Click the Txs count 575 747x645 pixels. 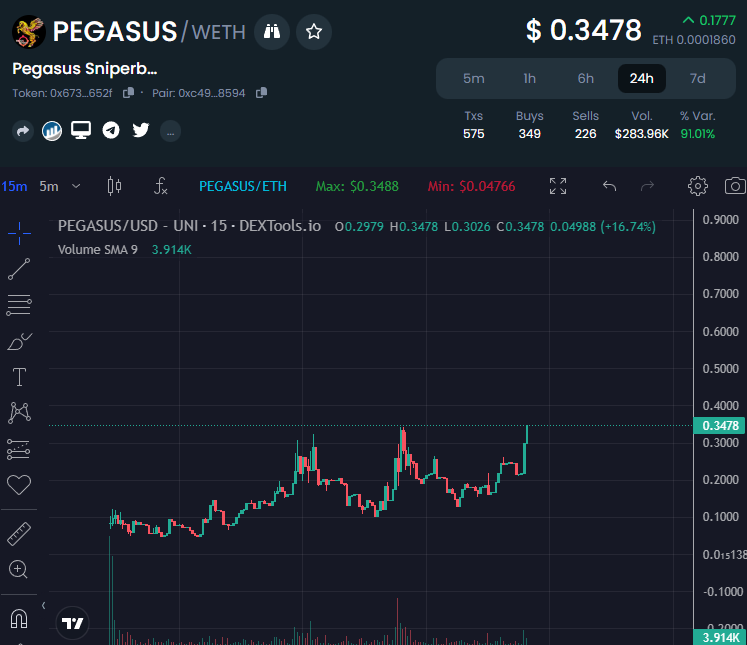(x=474, y=134)
